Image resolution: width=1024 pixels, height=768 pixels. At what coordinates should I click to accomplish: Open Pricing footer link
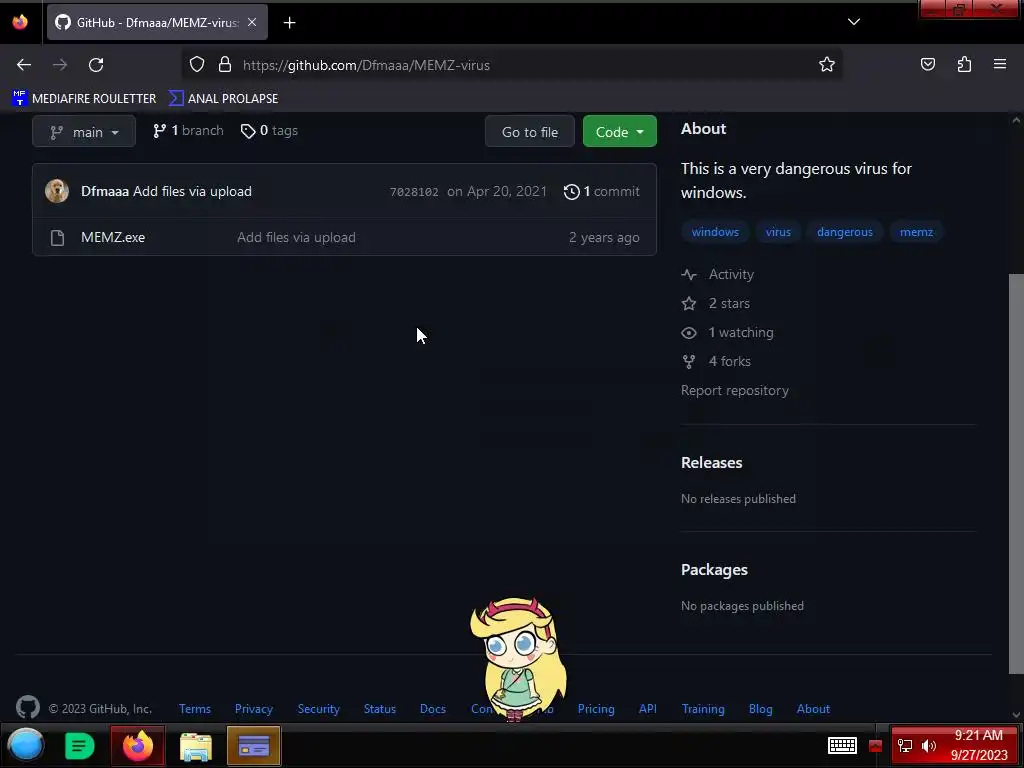[596, 709]
